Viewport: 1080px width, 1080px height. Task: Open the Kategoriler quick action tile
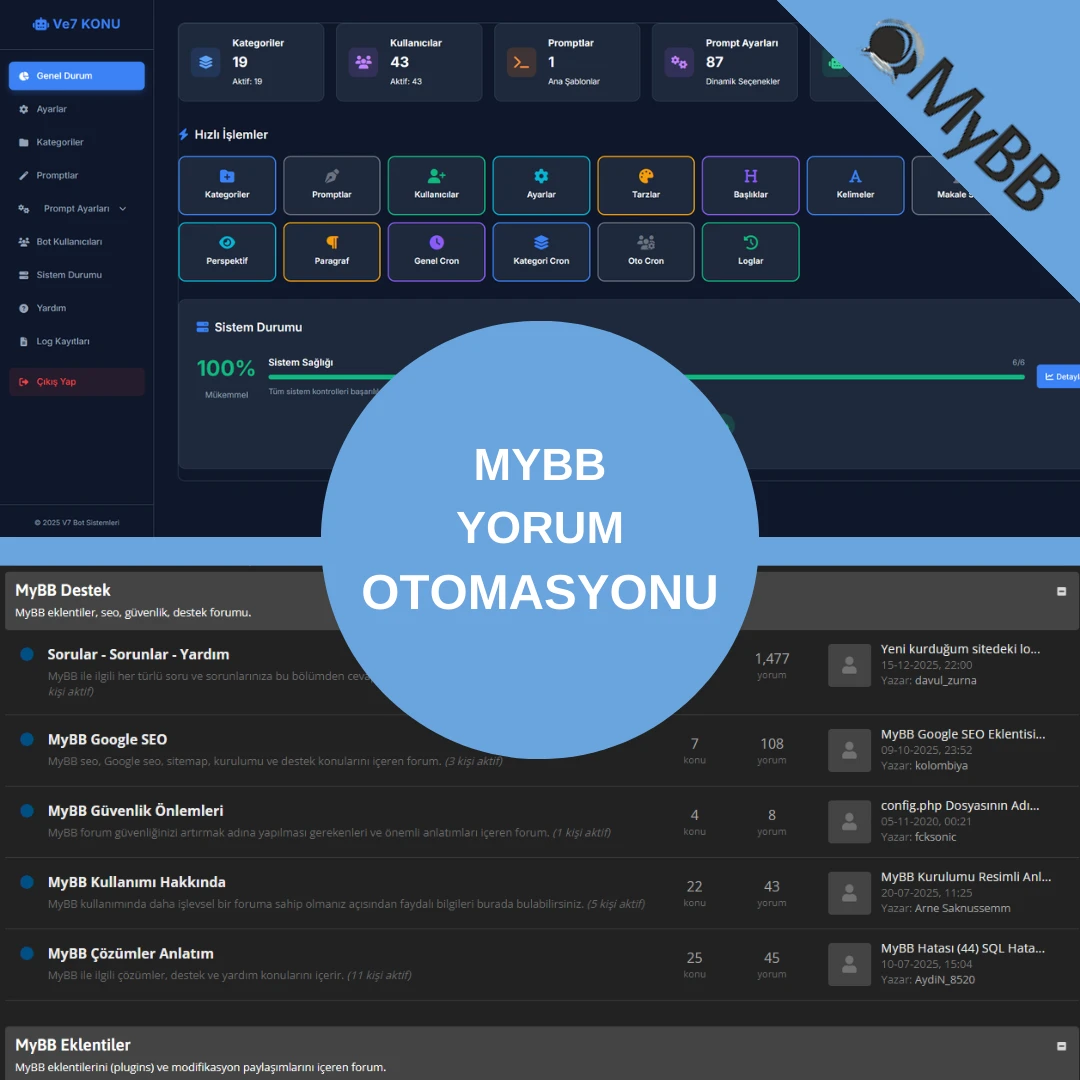227,185
